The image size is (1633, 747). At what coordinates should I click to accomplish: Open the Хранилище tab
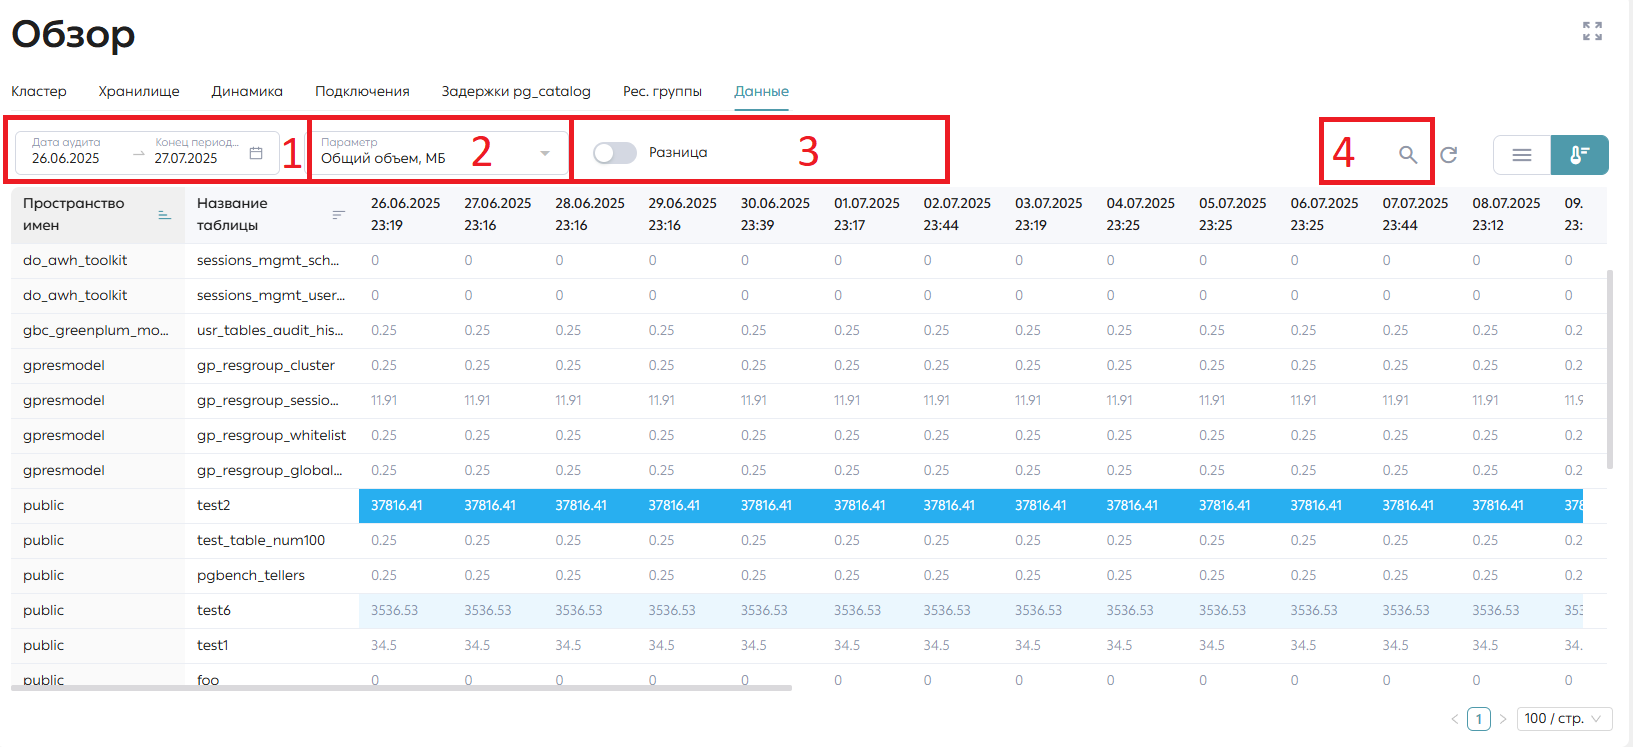[x=139, y=91]
